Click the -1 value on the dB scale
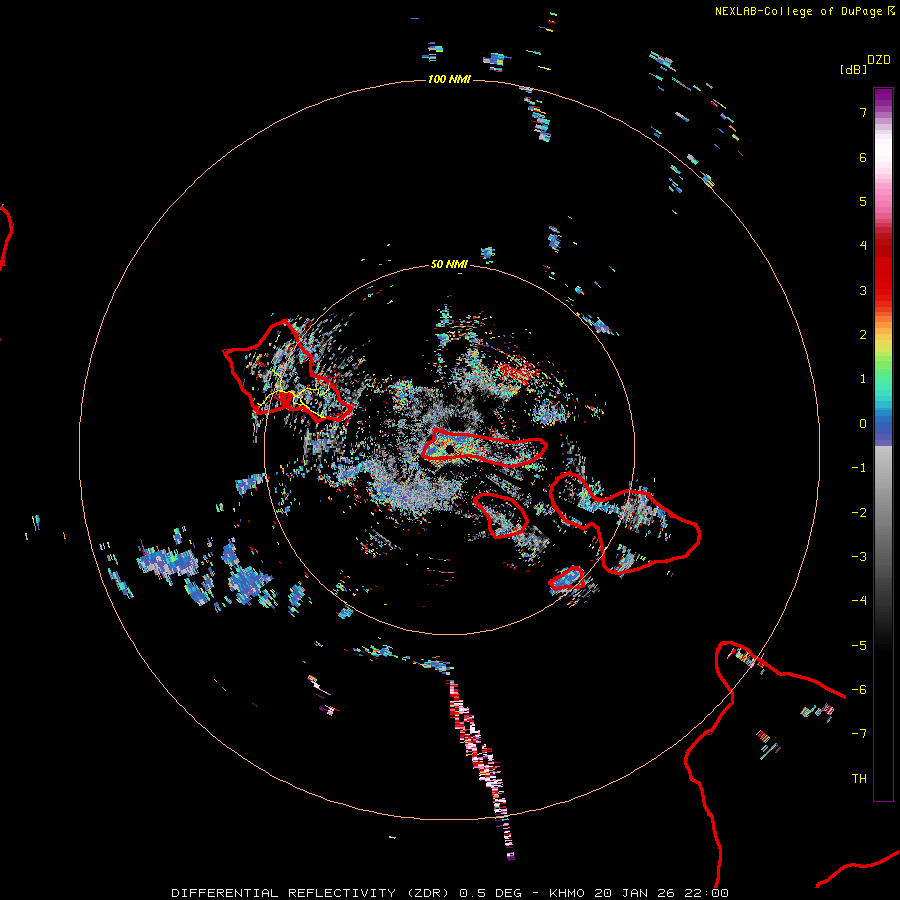The image size is (900, 900). [859, 468]
